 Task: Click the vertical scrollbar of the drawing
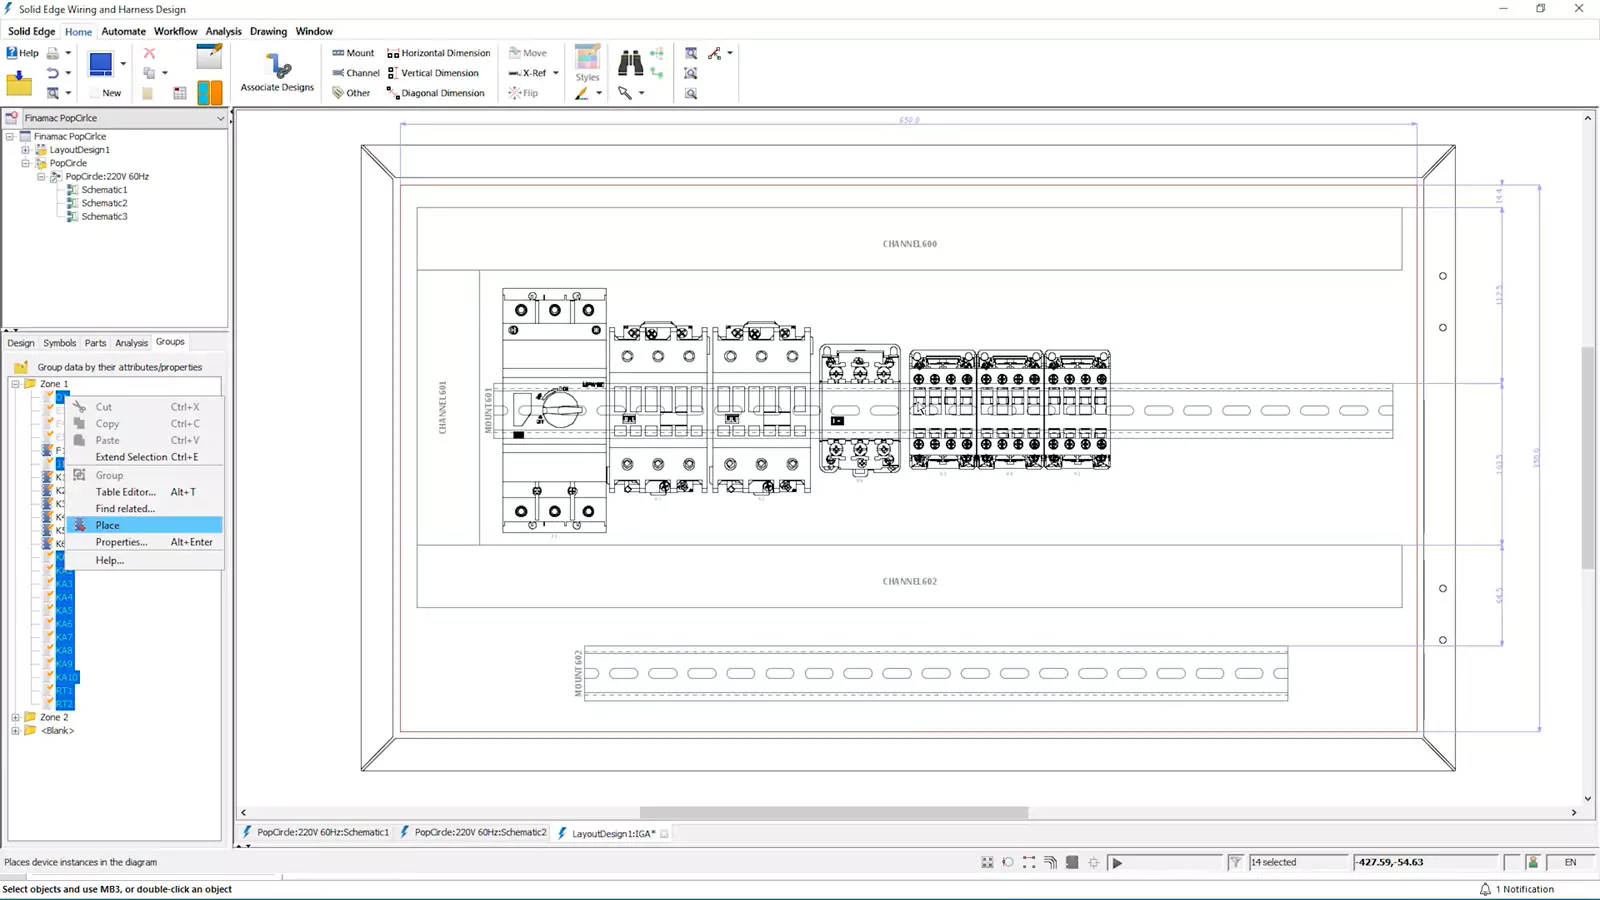[1588, 457]
